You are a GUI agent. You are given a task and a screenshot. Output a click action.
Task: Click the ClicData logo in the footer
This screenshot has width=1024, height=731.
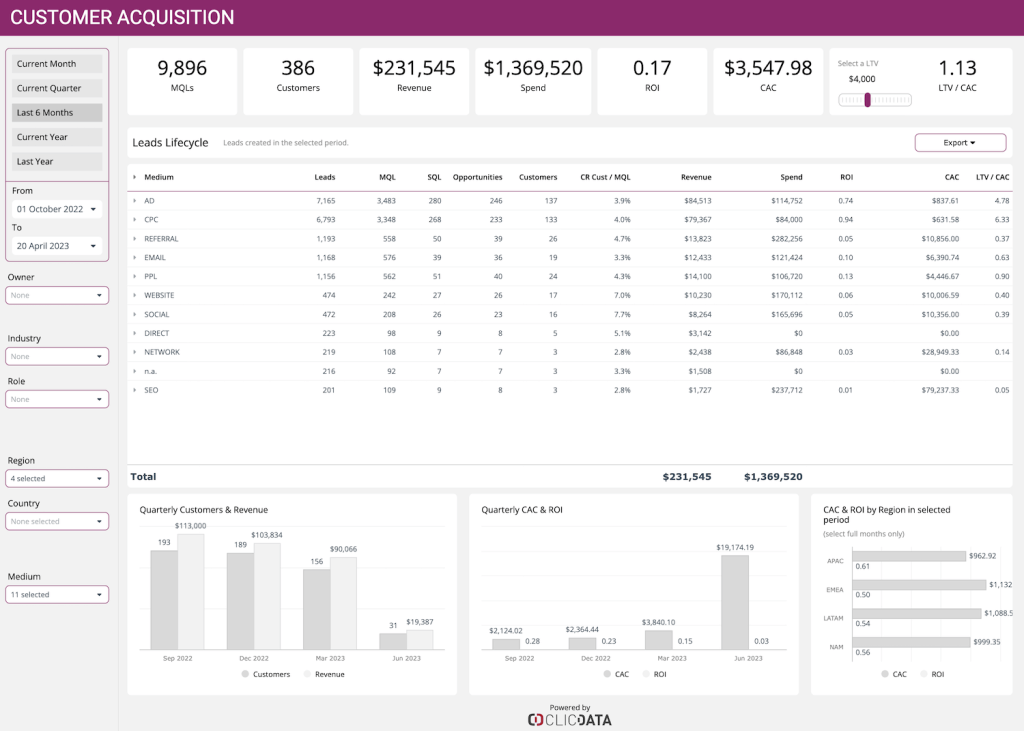(x=569, y=720)
